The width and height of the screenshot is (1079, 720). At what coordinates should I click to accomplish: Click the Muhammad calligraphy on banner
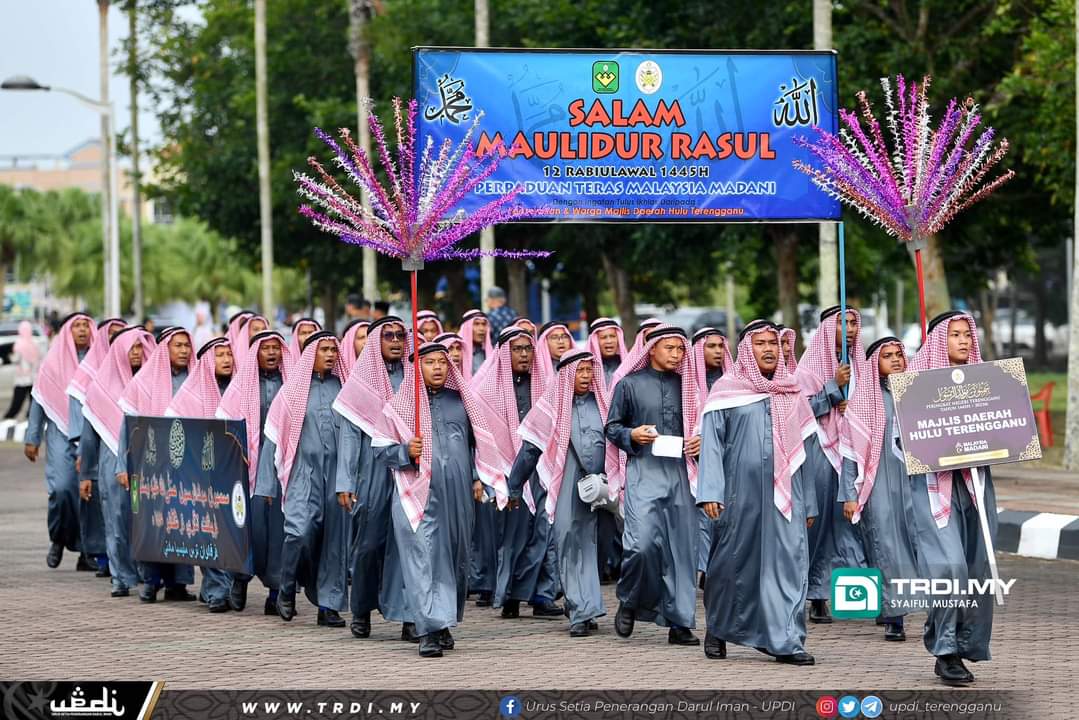(449, 100)
